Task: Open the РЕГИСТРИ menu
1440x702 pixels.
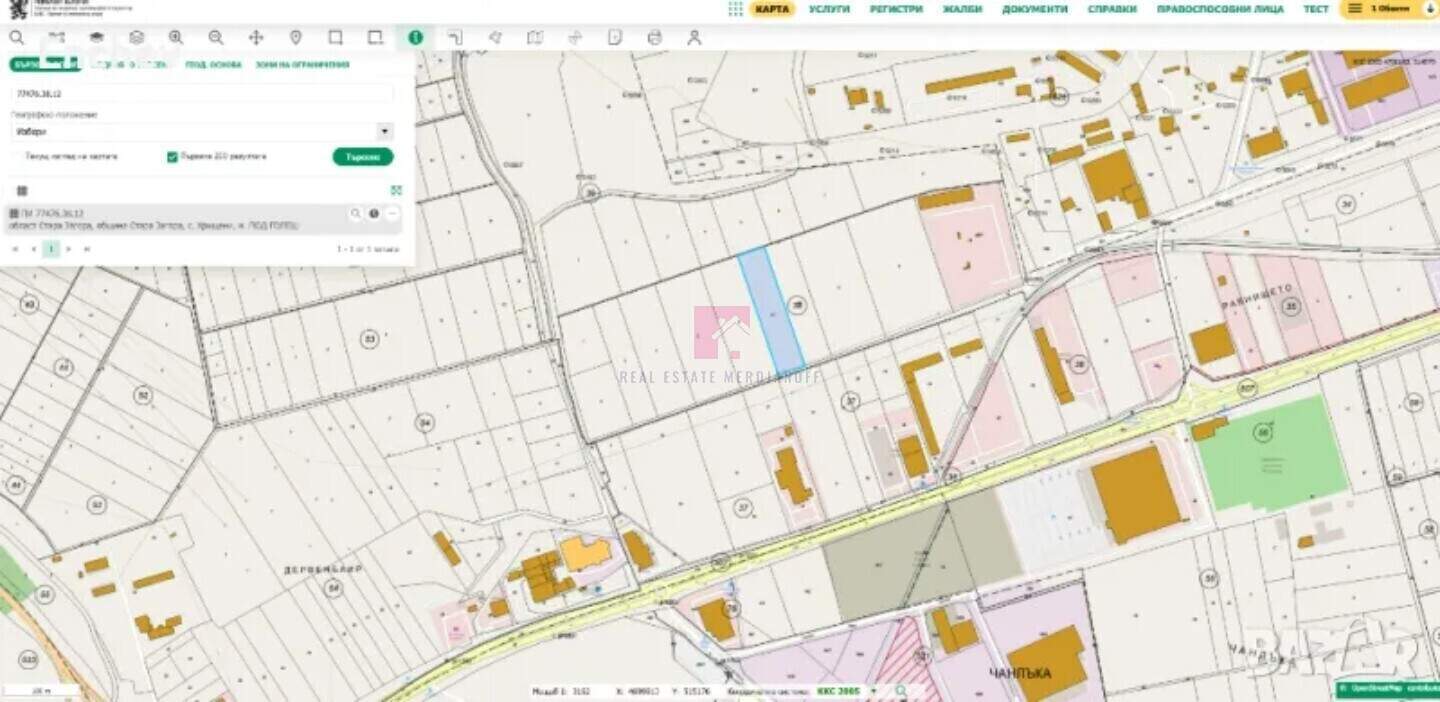Action: 896,9
